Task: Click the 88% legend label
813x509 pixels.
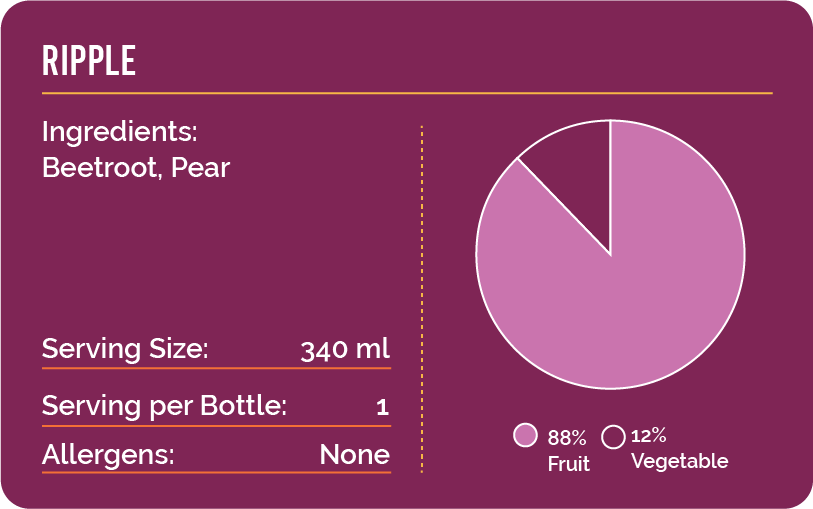Action: click(x=567, y=438)
